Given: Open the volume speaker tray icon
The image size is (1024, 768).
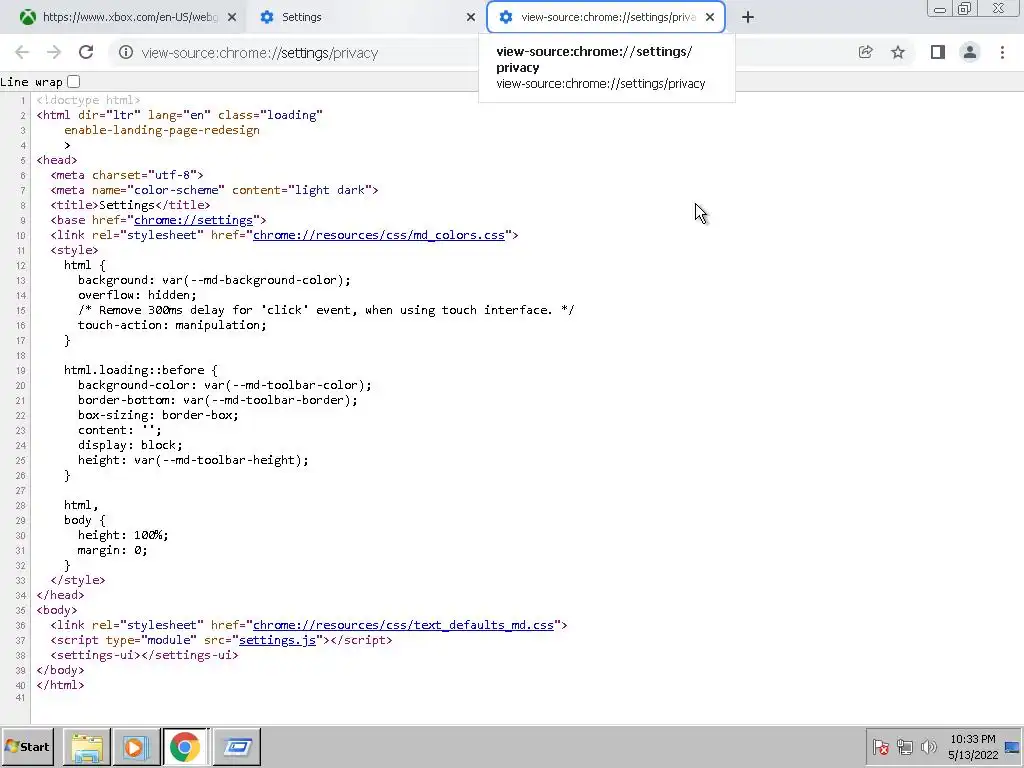Looking at the screenshot, I should tap(928, 746).
